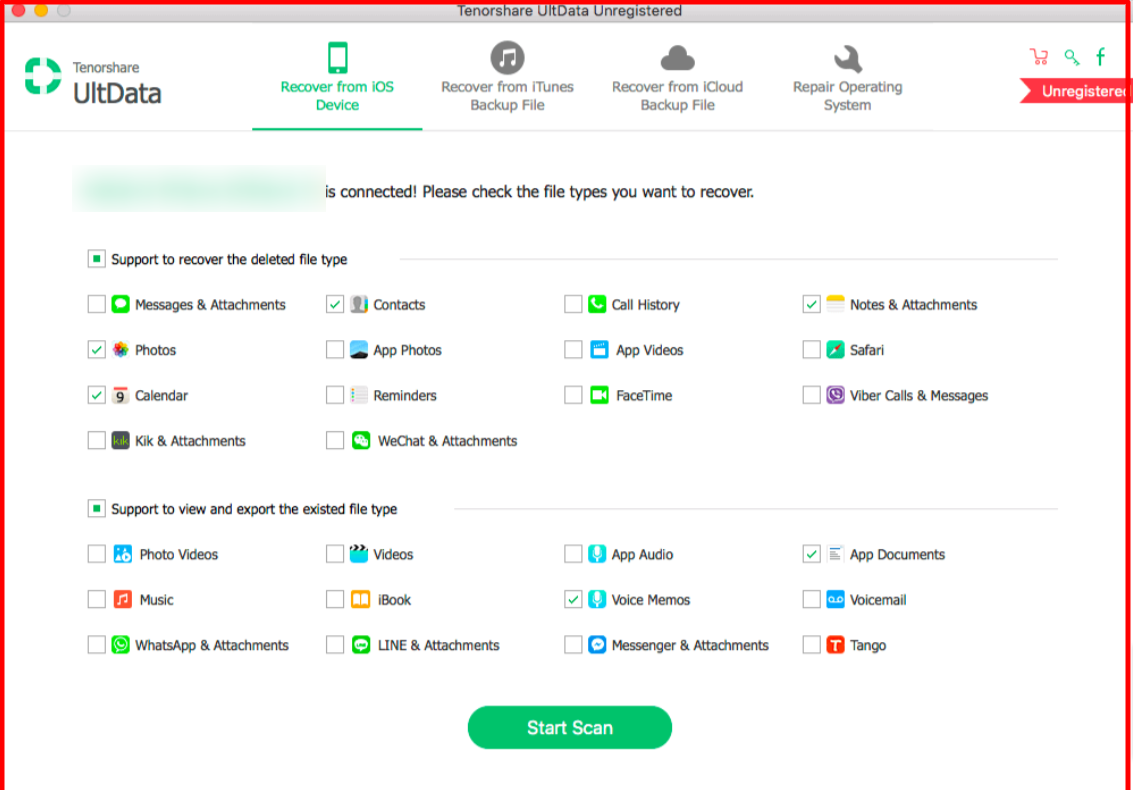
Task: Click the shopping cart purchase icon
Action: click(x=1039, y=57)
